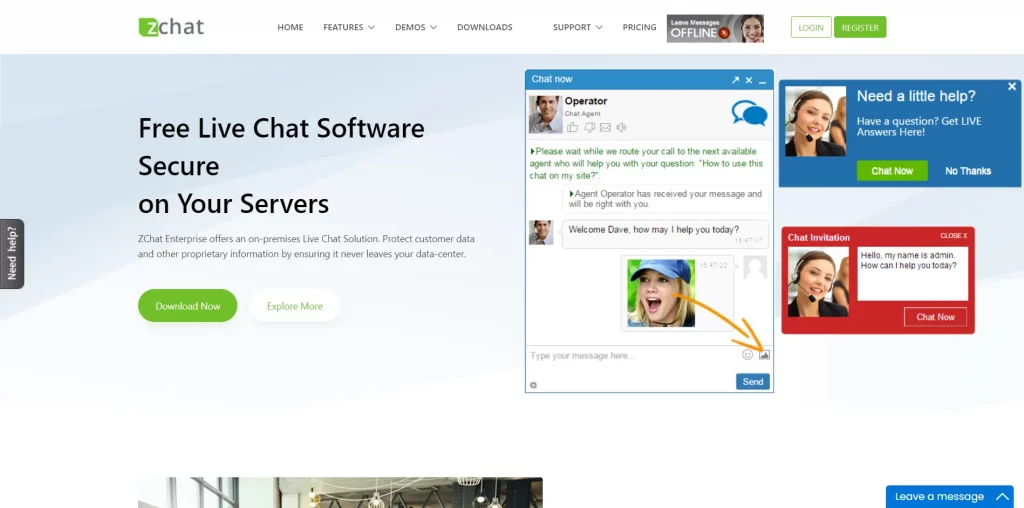Click the send image icon
The image size is (1024, 508).
(x=765, y=355)
